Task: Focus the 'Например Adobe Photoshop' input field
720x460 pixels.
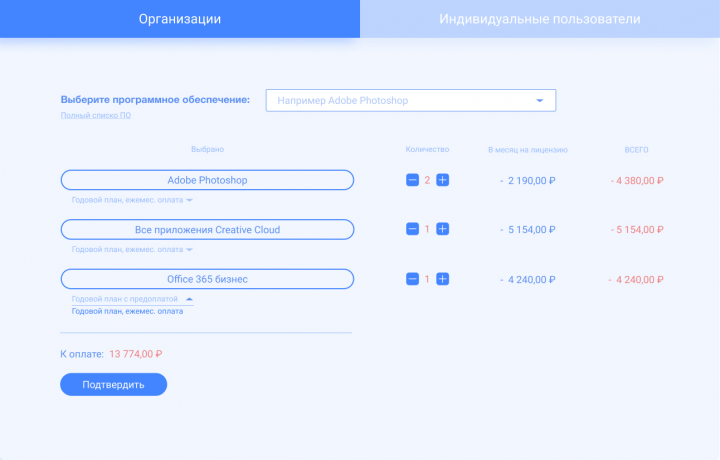Action: pos(411,101)
